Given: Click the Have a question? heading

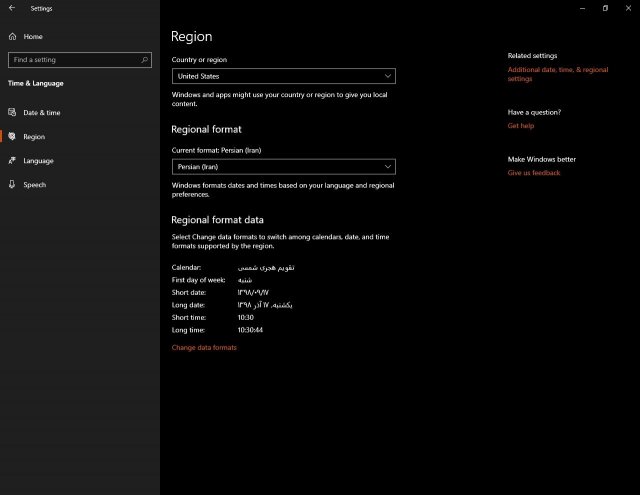Looking at the screenshot, I should coord(534,112).
